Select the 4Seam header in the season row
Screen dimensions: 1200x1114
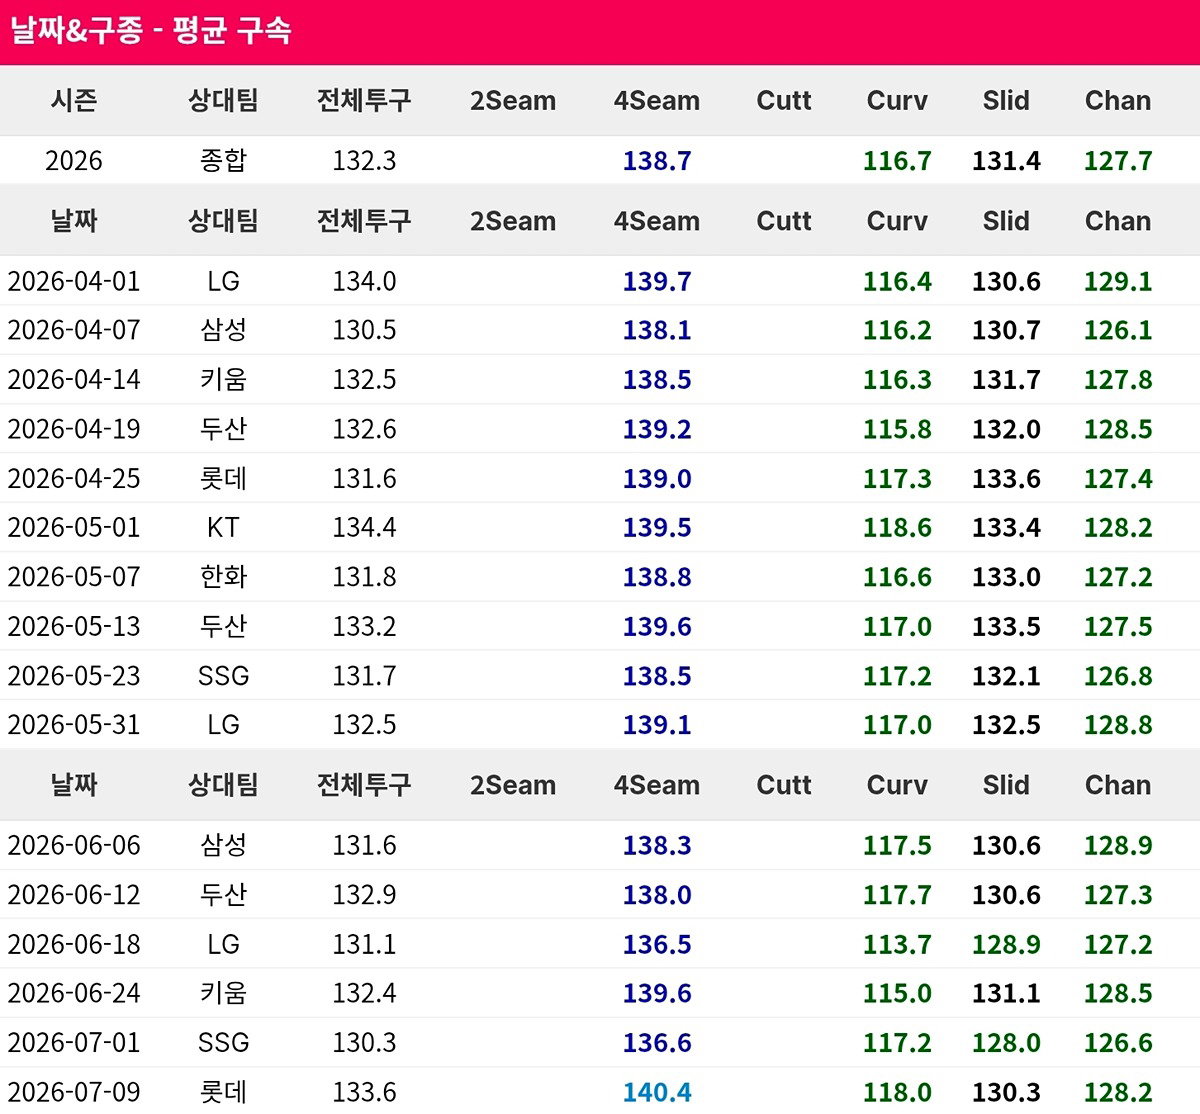pyautogui.click(x=657, y=100)
